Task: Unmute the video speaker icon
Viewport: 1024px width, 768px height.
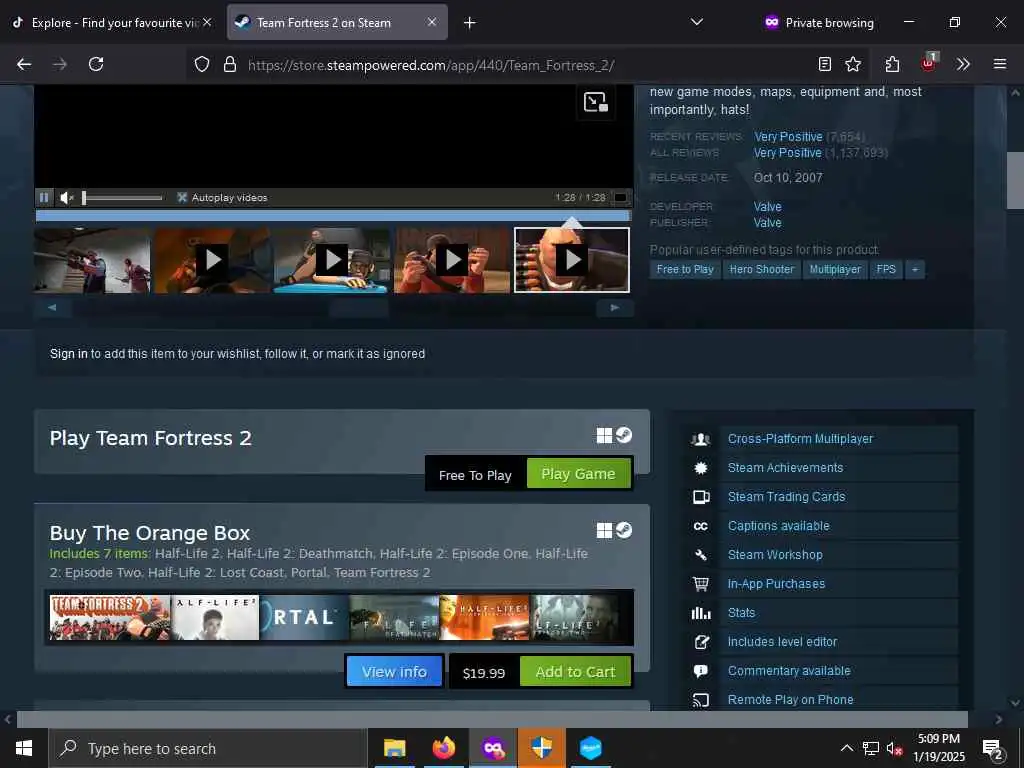Action: (67, 197)
